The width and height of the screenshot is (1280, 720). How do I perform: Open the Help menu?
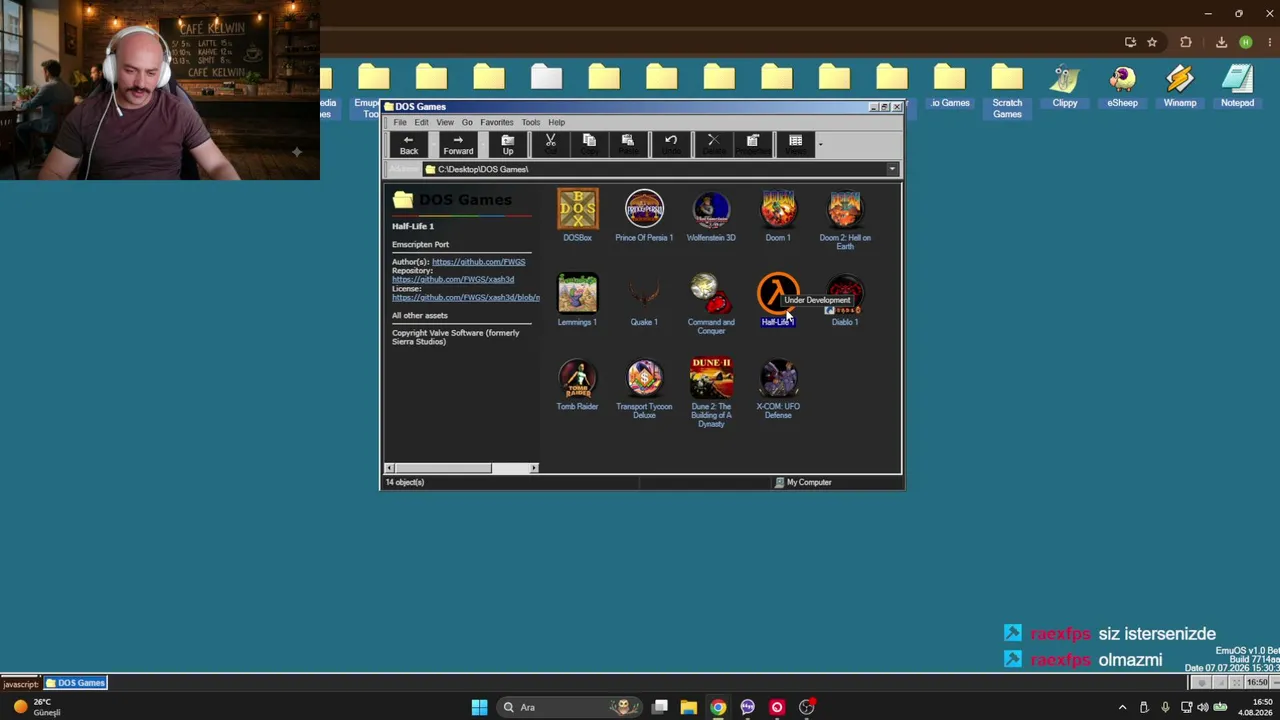(557, 122)
